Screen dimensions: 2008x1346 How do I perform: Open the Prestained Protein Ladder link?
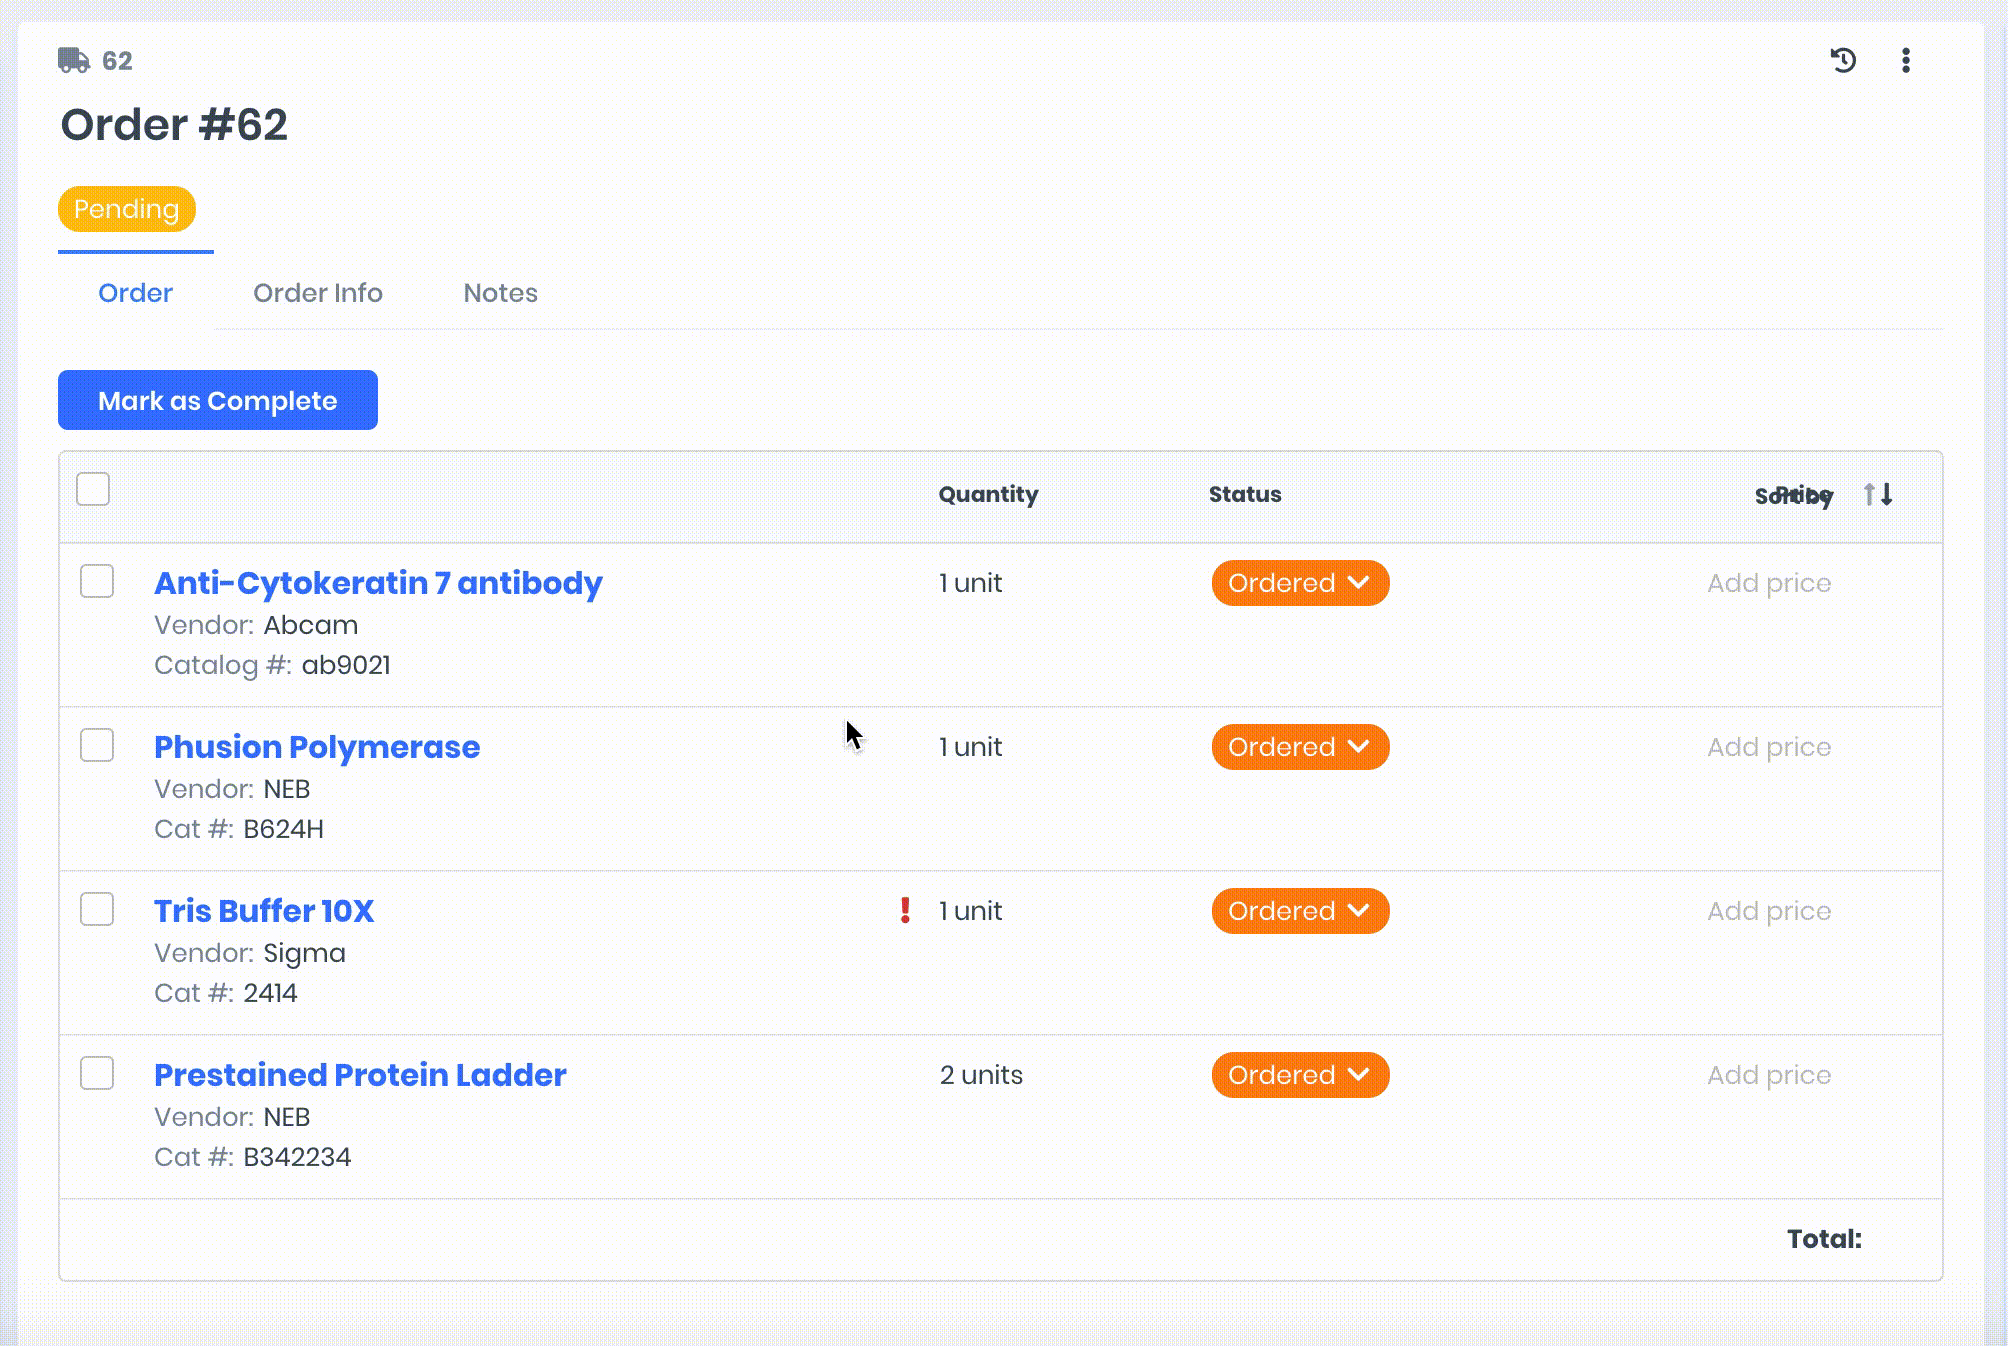click(x=359, y=1075)
